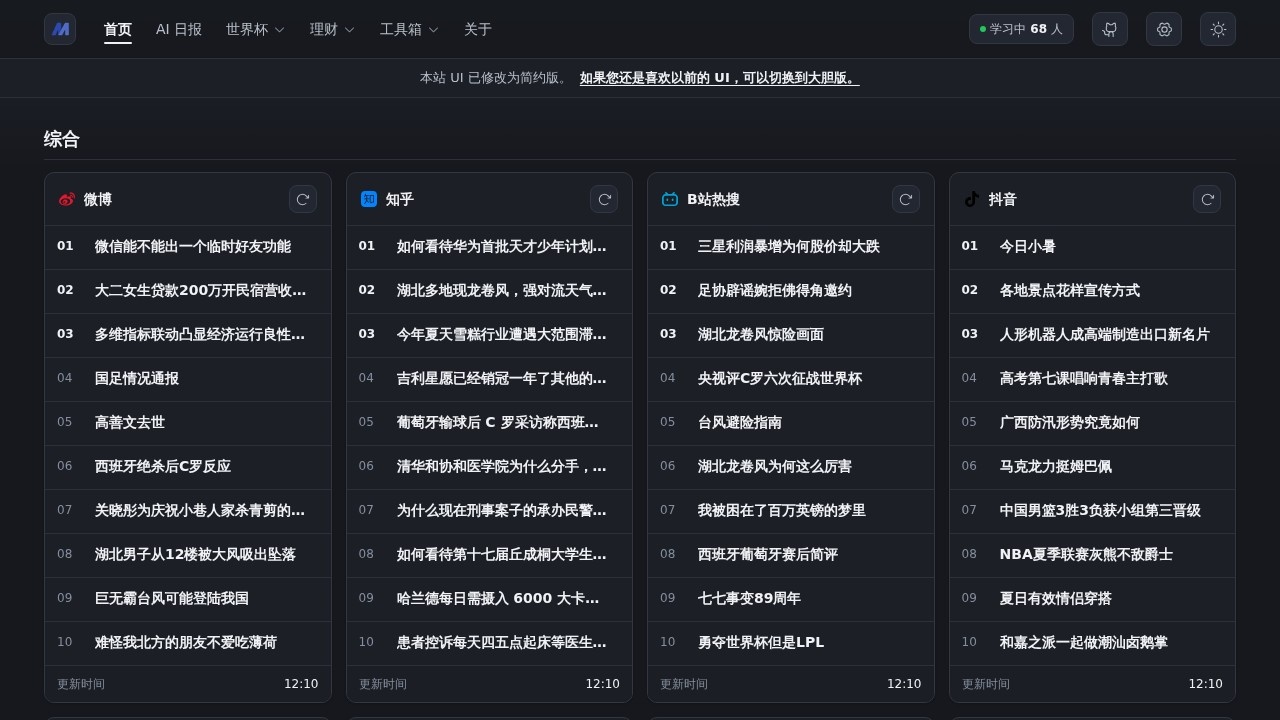This screenshot has width=1280, height=720.
Task: Open 湖北龙卷风惊险画面
Action: tap(761, 334)
